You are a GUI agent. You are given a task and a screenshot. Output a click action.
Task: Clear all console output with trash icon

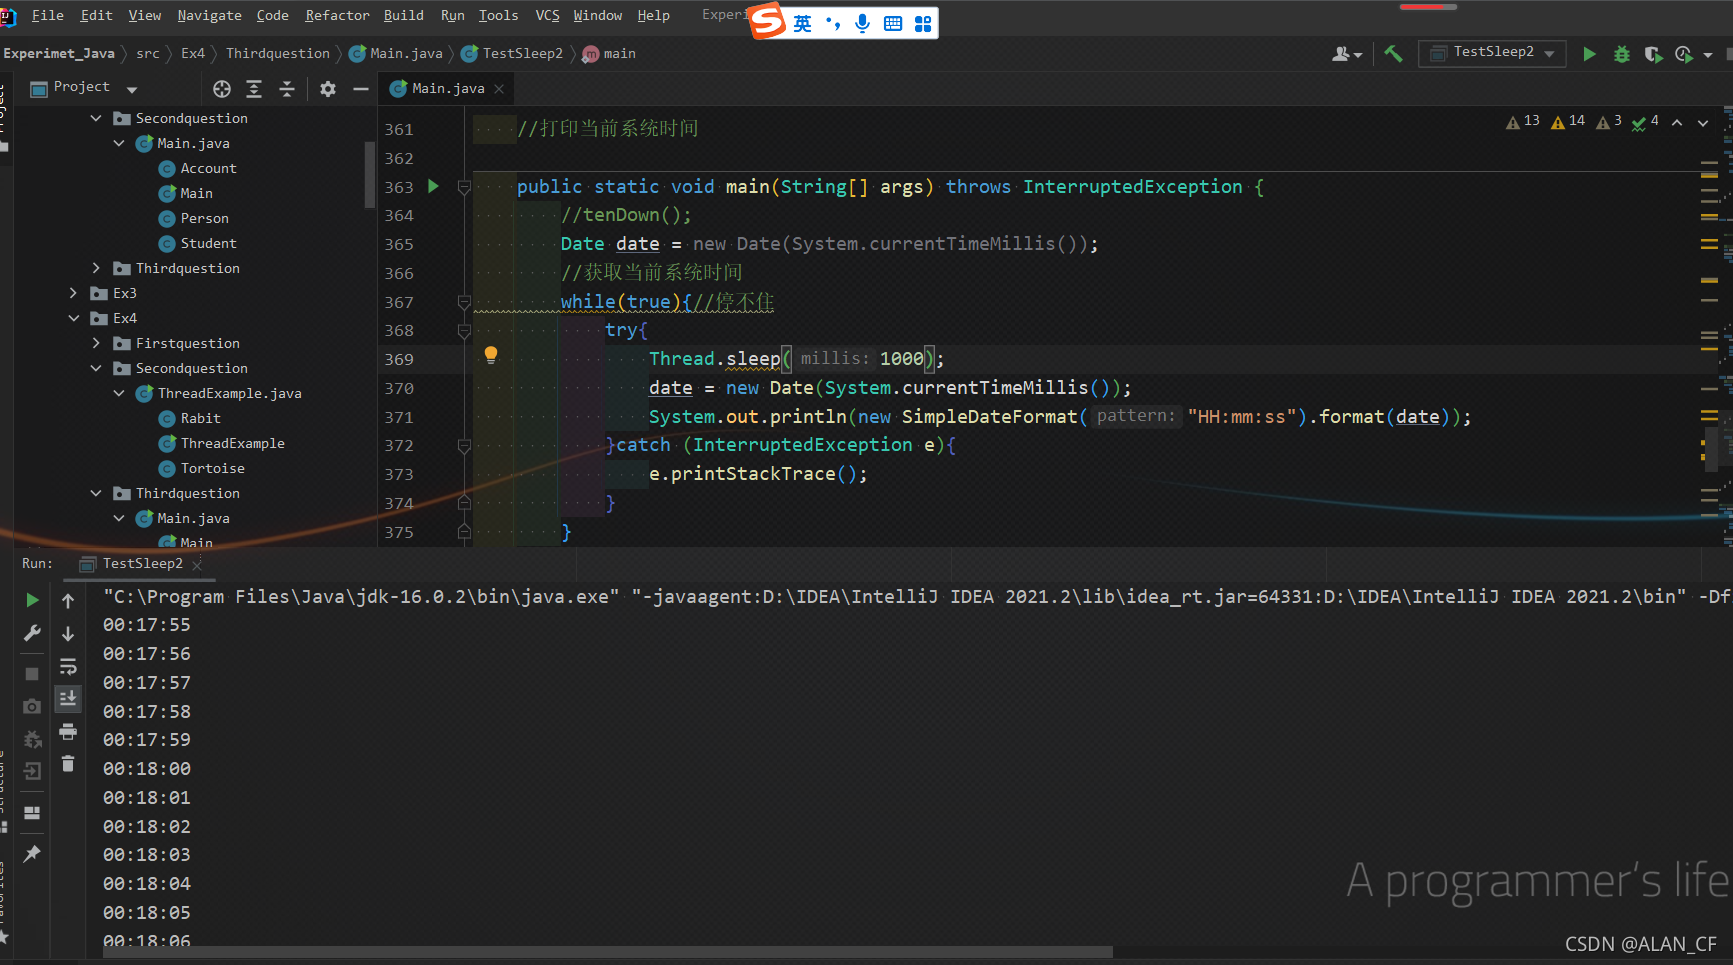coord(68,764)
